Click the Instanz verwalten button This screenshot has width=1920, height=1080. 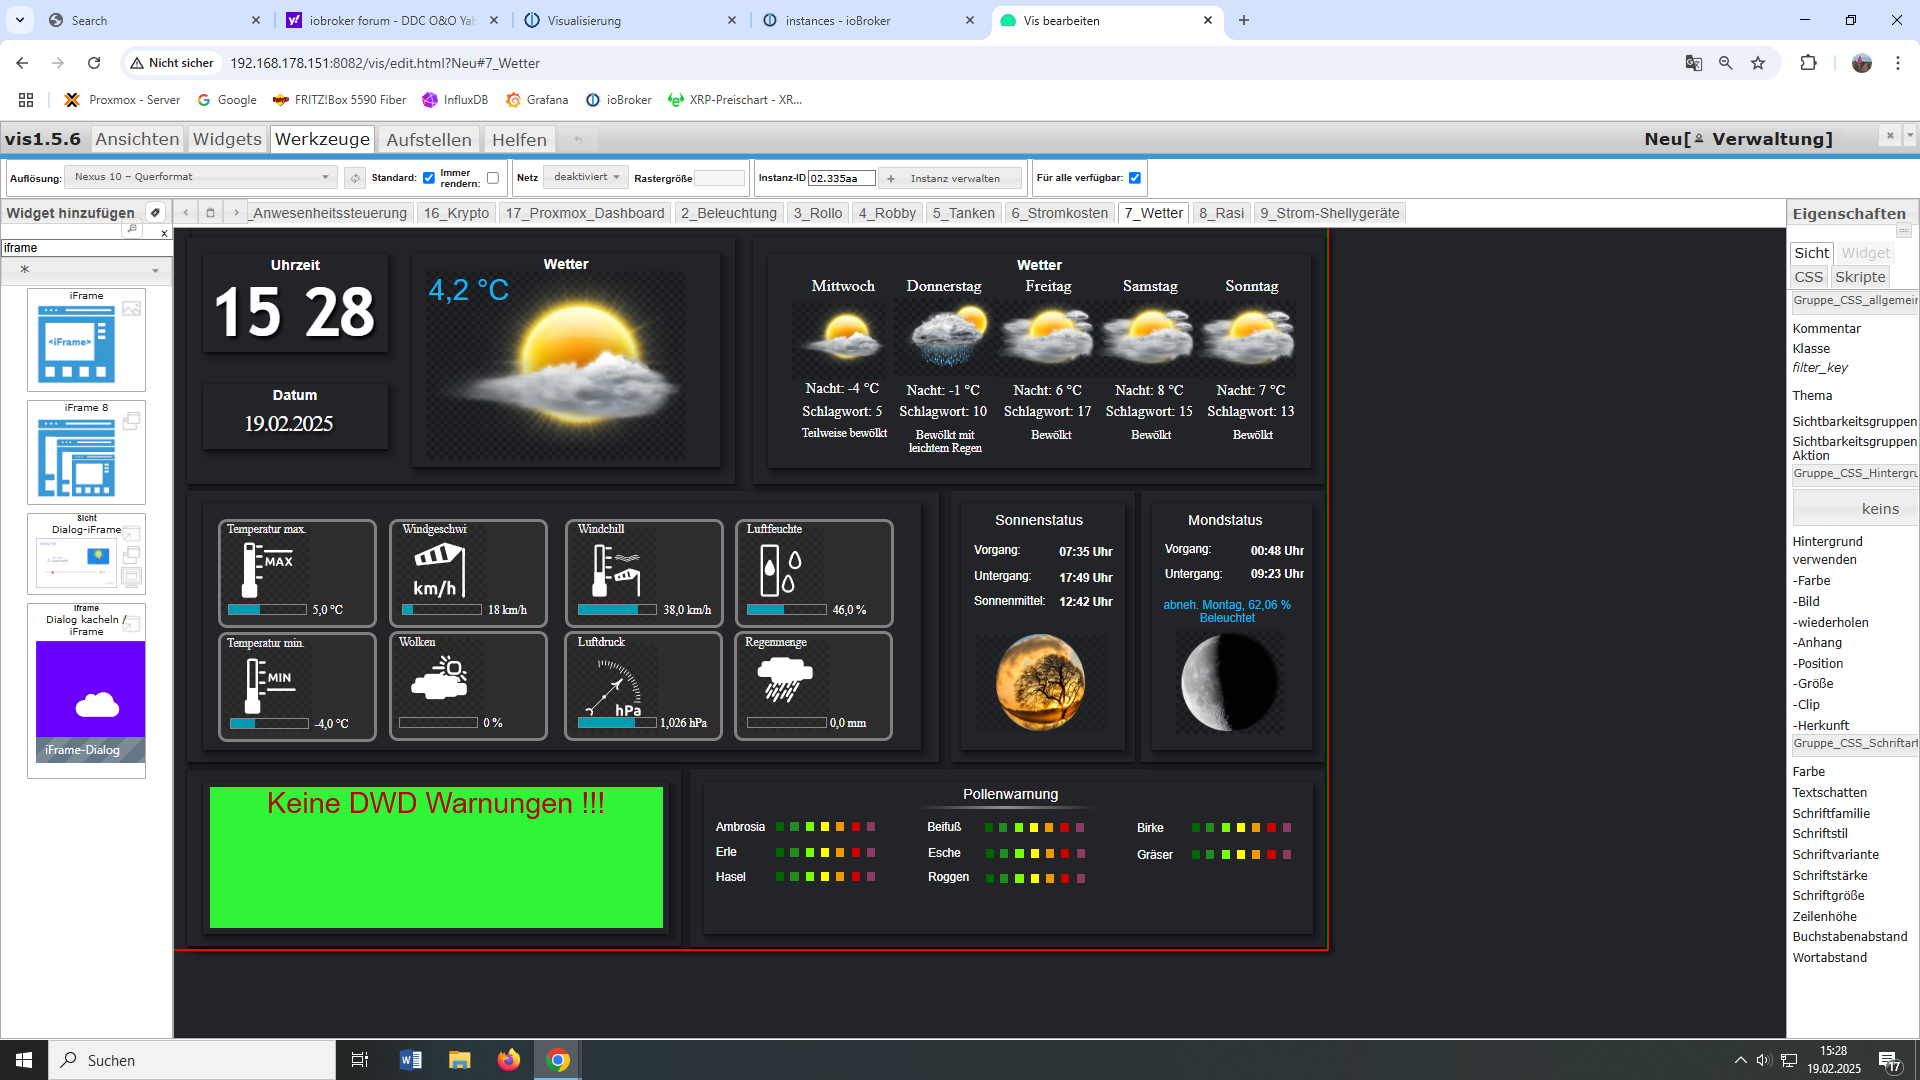[952, 178]
